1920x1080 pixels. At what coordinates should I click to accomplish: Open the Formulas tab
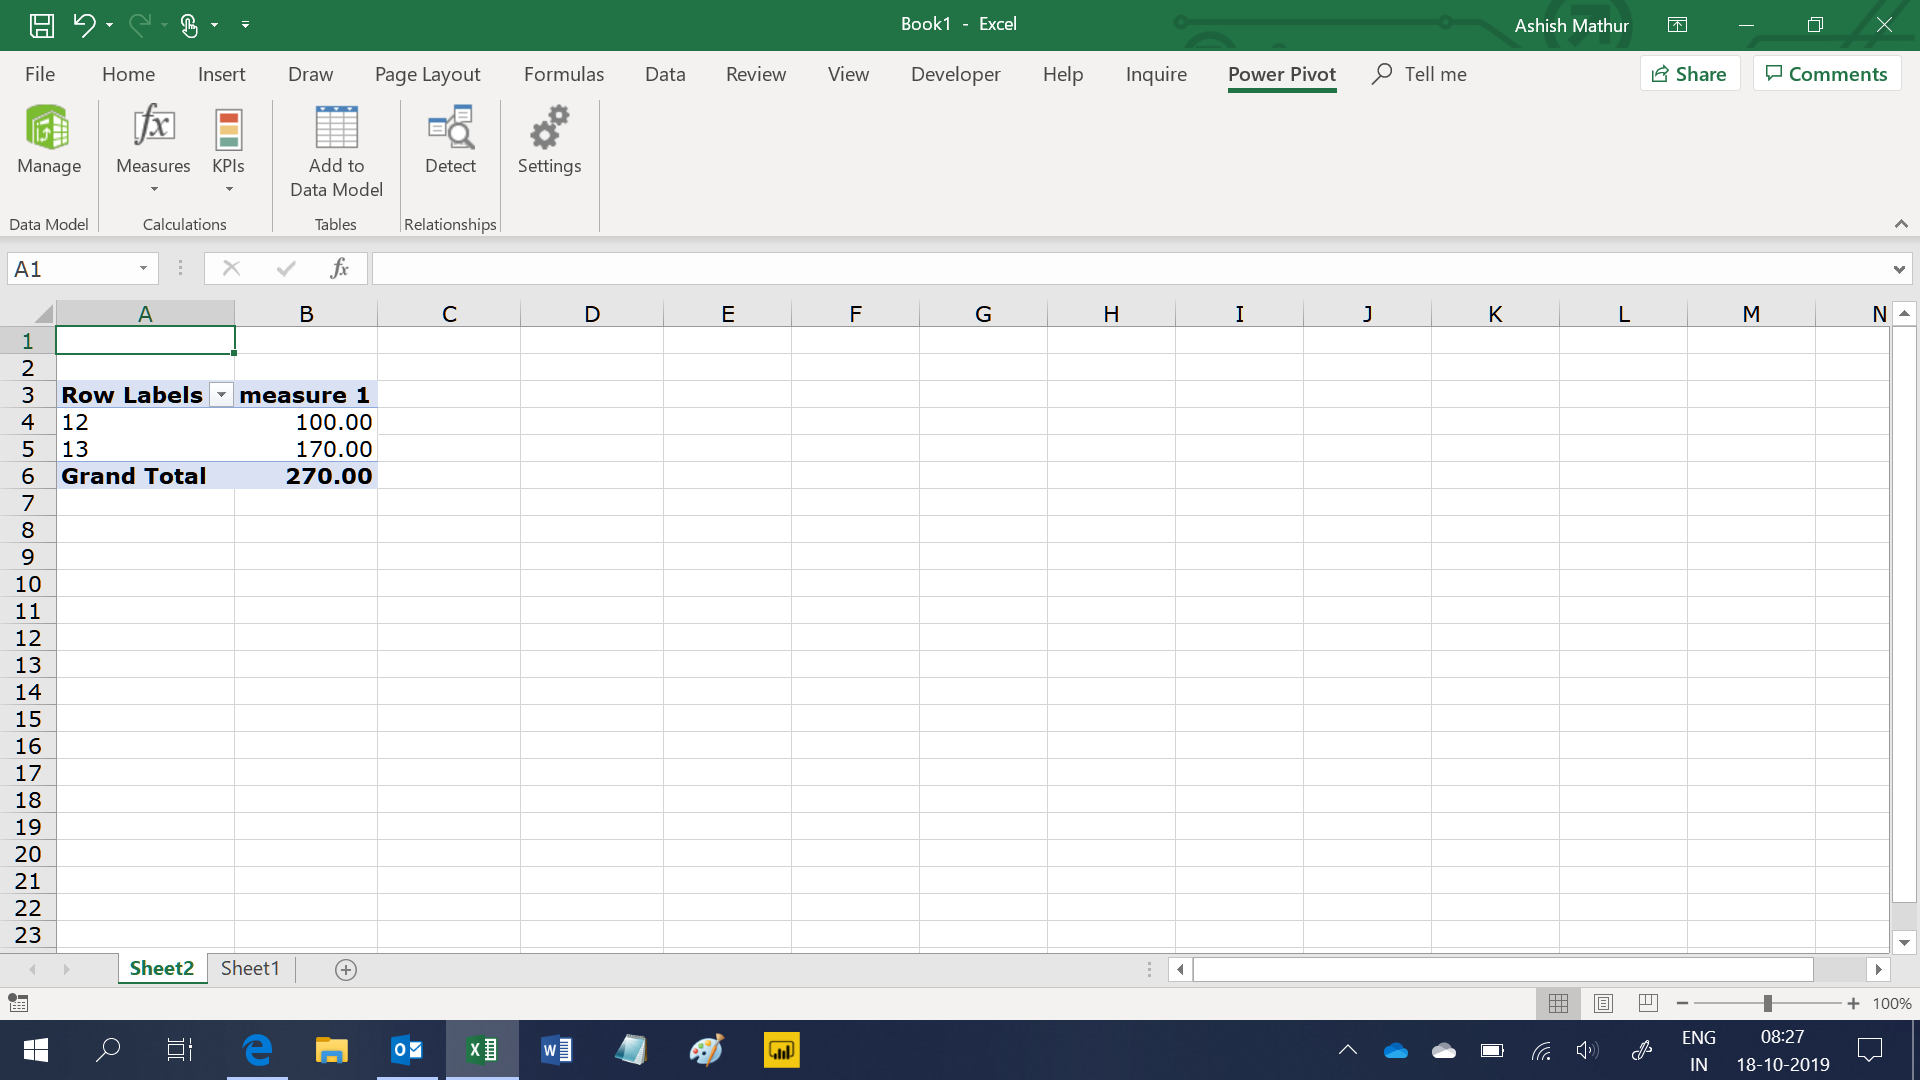564,74
